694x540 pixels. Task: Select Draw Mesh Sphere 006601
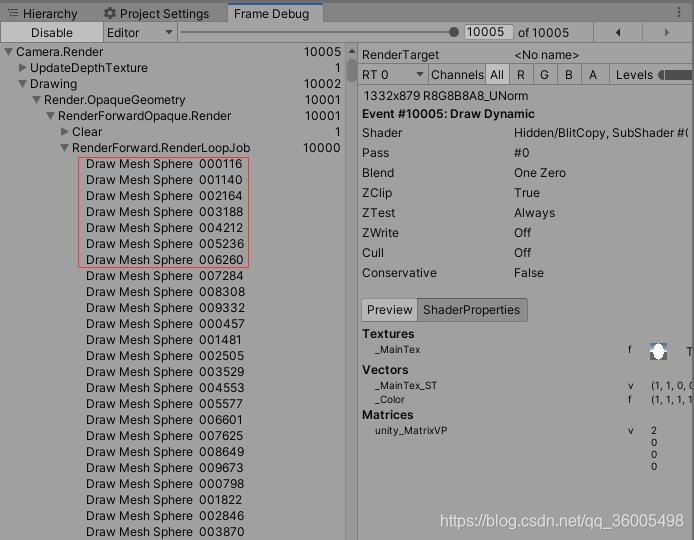164,420
